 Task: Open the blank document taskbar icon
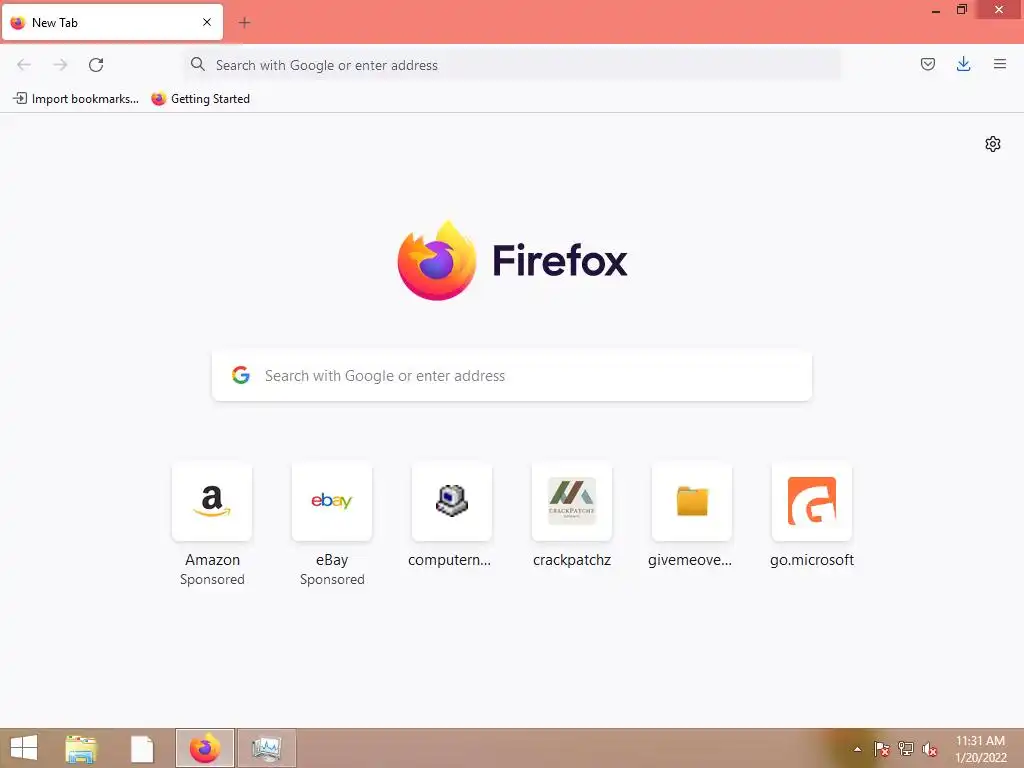click(142, 749)
